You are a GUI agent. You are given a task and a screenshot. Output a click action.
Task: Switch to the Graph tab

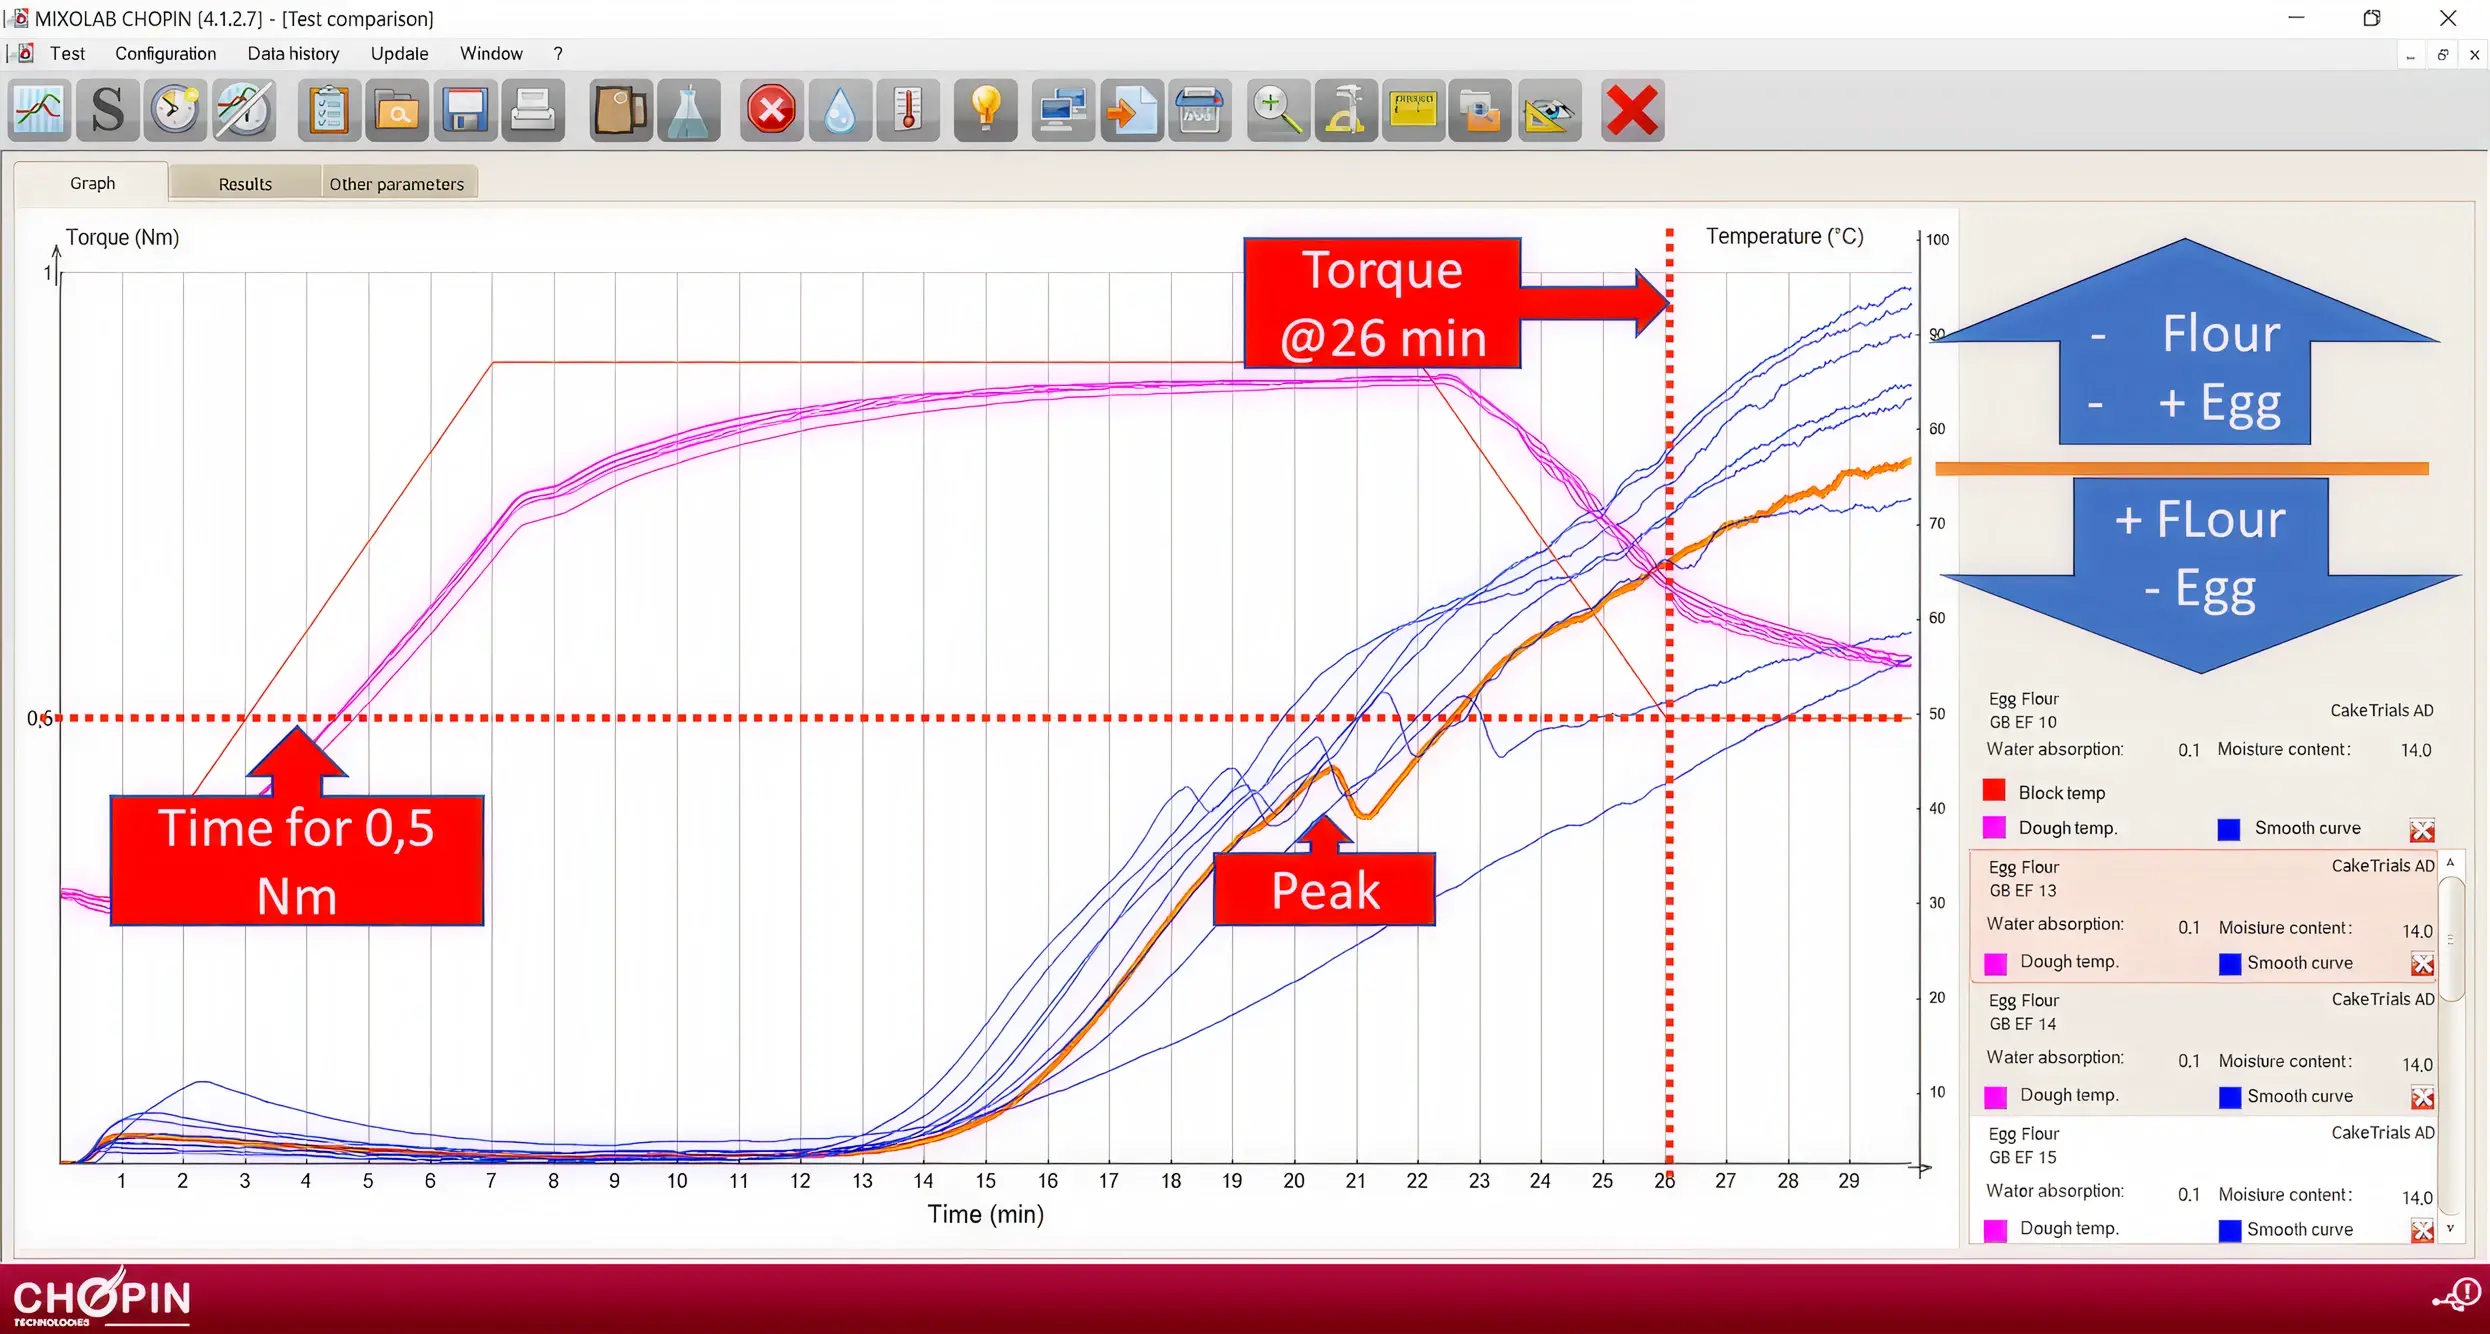pos(92,183)
